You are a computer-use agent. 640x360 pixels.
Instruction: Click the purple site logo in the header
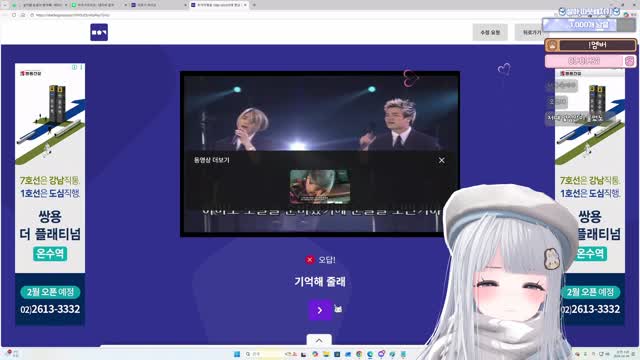[x=99, y=32]
